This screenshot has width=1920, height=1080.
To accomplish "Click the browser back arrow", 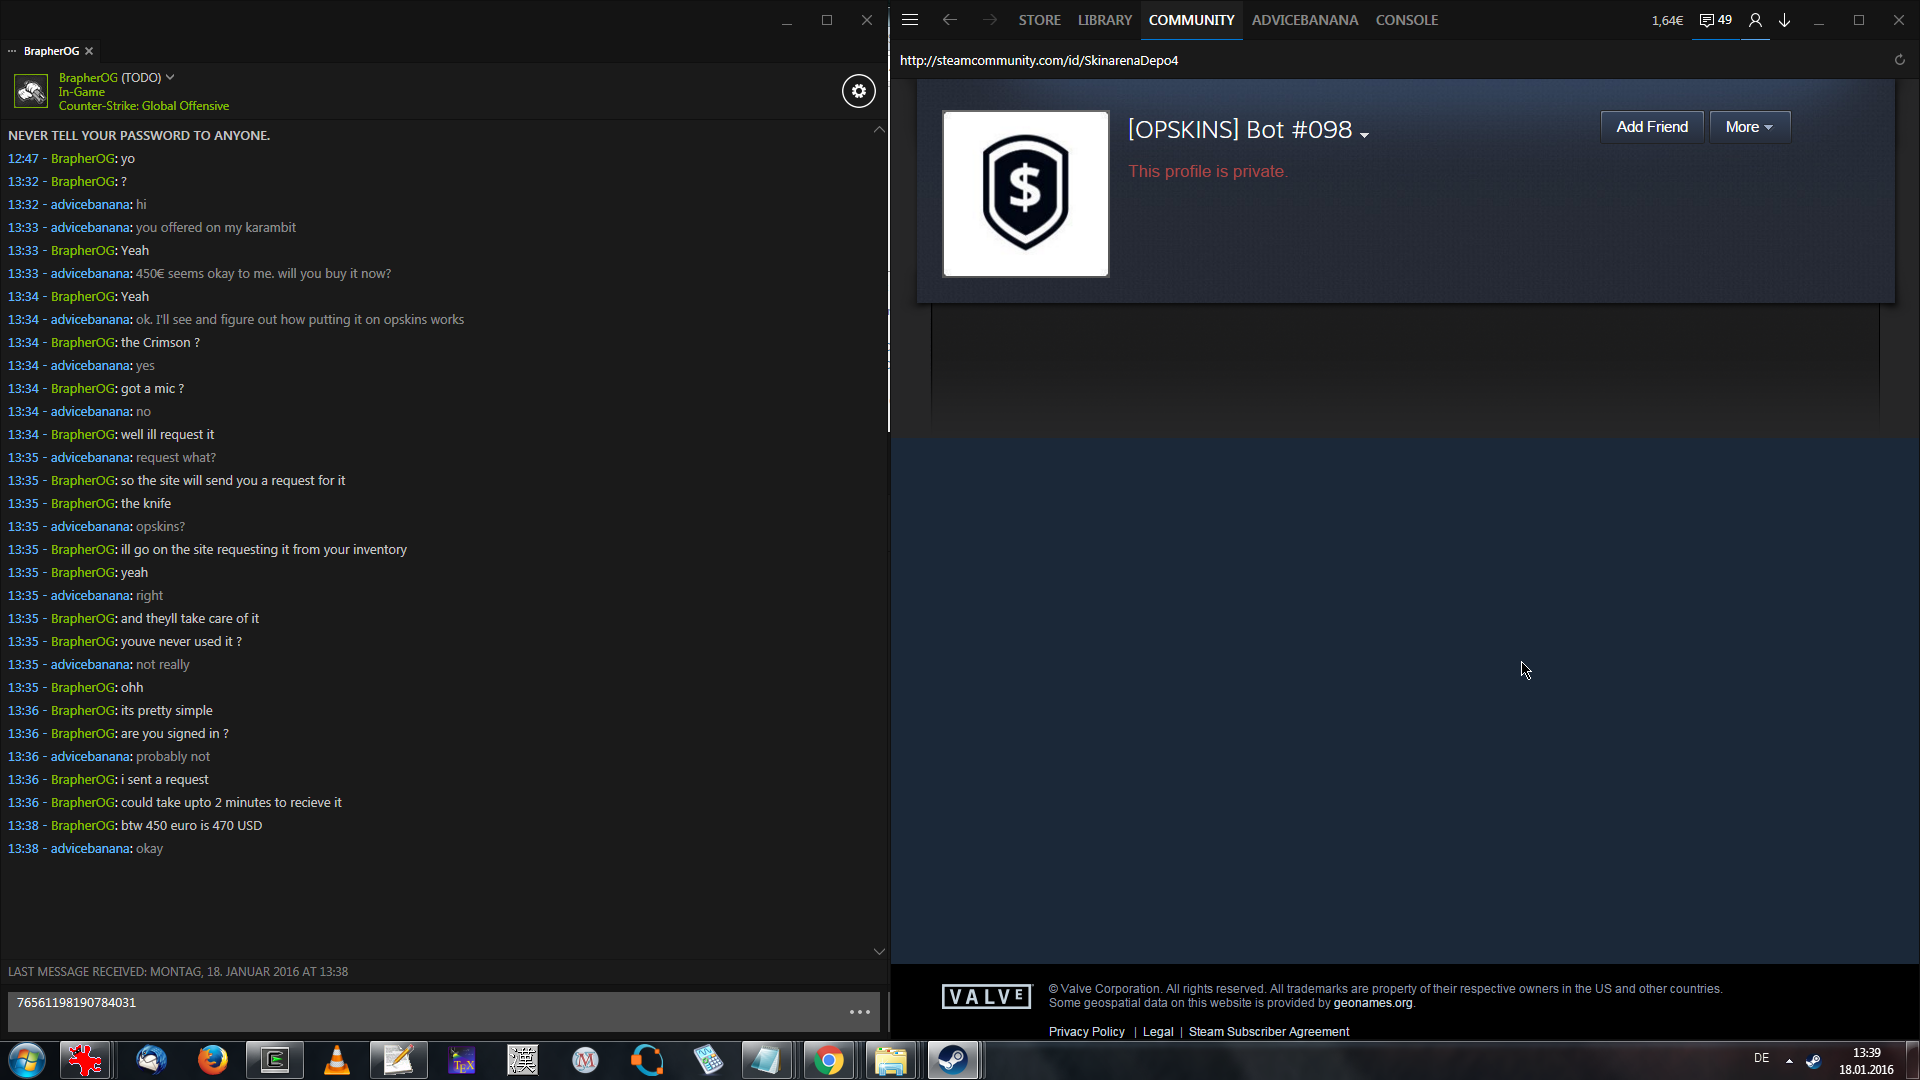I will [x=949, y=20].
